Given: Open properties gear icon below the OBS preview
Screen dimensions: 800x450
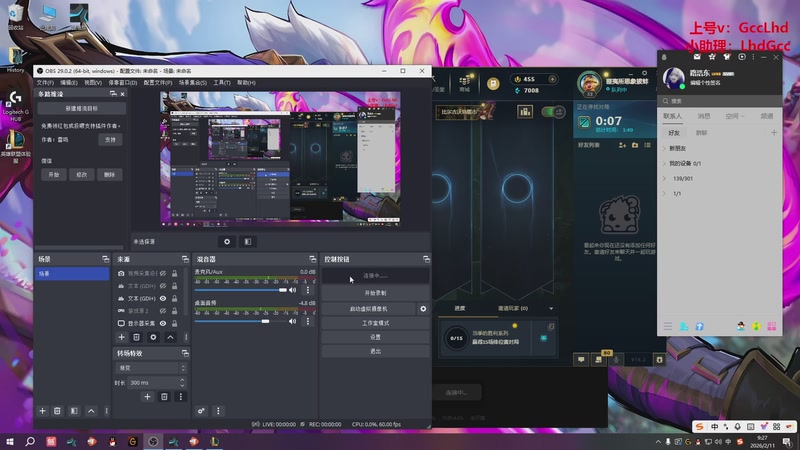Looking at the screenshot, I should coord(227,242).
